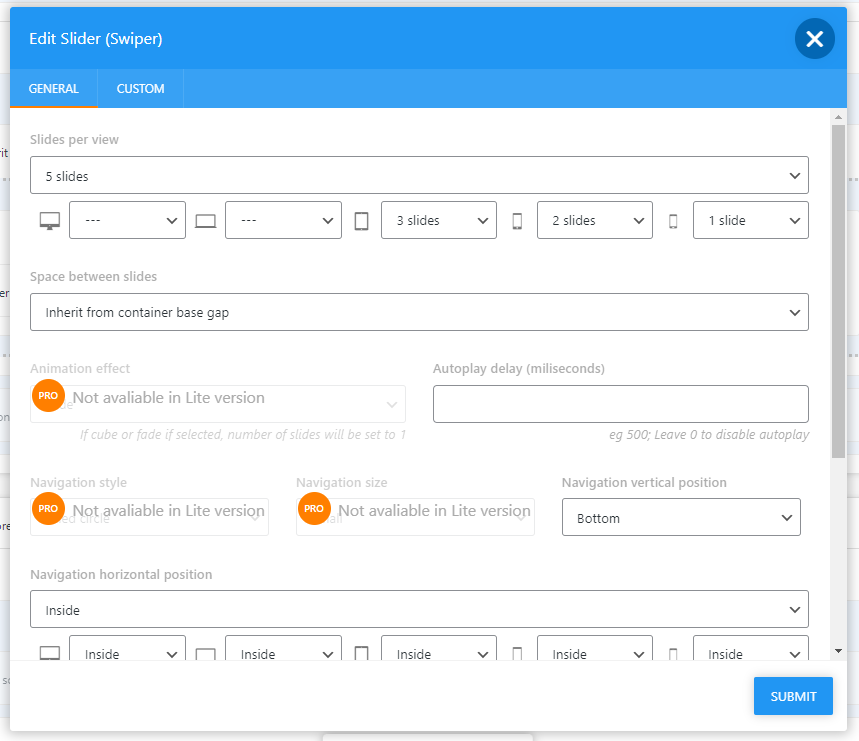
Task: Click the Autoplay delay input field
Action: pos(621,404)
